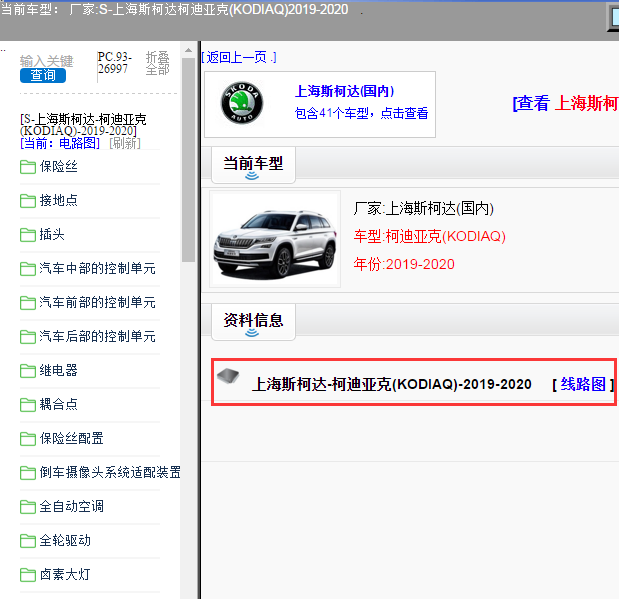Open the 全轮驱动 folder icon
The width and height of the screenshot is (619, 599).
pos(28,541)
